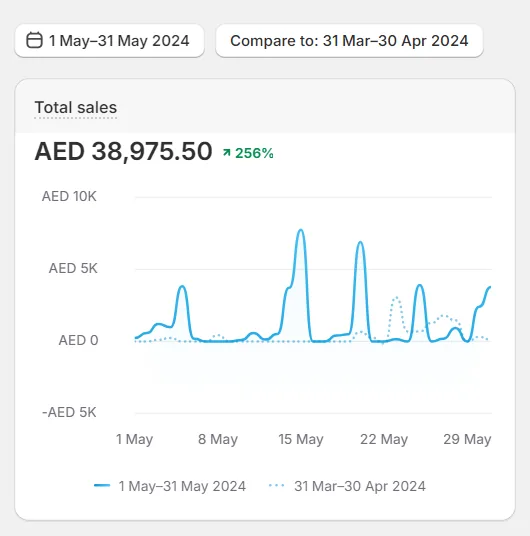
Task: Click the Total sales heading
Action: pos(76,107)
